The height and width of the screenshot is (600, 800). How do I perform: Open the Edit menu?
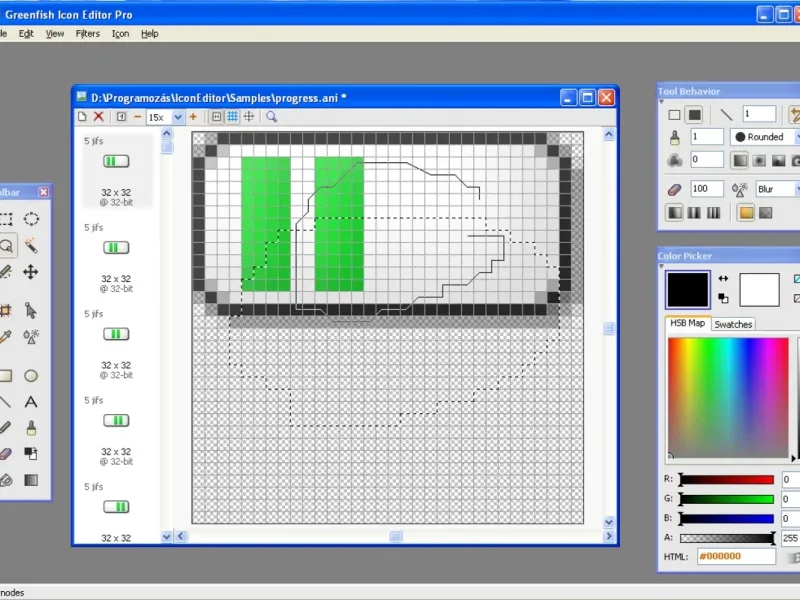click(x=26, y=34)
